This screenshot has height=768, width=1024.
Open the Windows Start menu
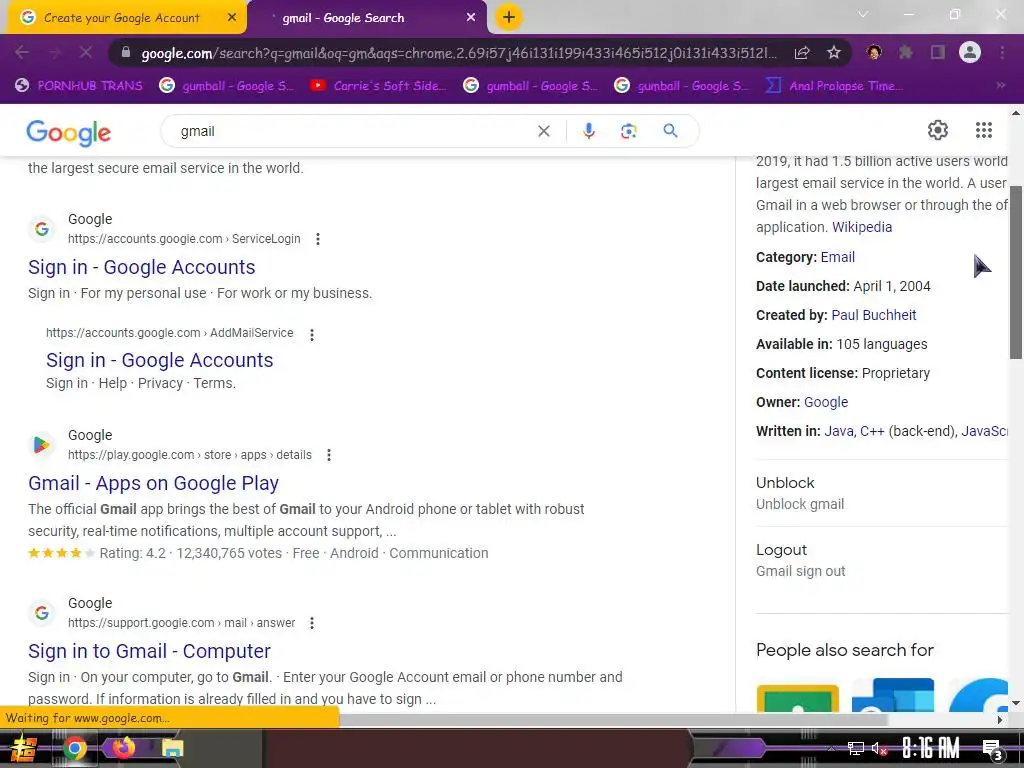[x=24, y=749]
